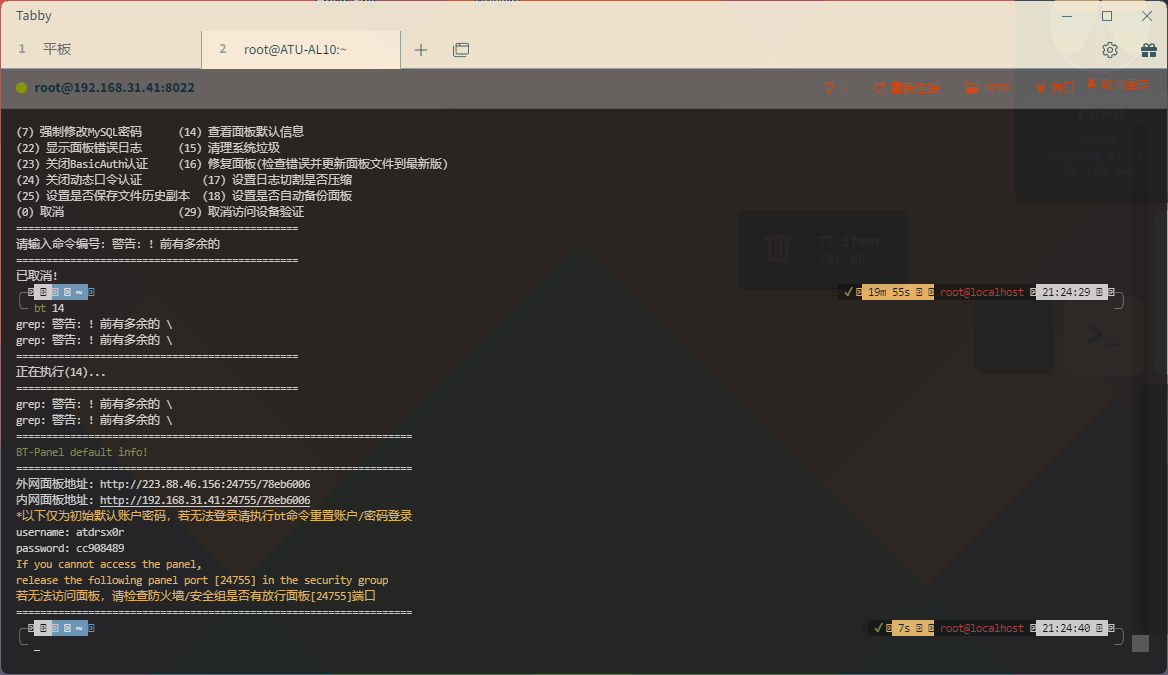The height and width of the screenshot is (675, 1168).
Task: Expand the lightbulb dropdown arrow
Action: coord(844,88)
